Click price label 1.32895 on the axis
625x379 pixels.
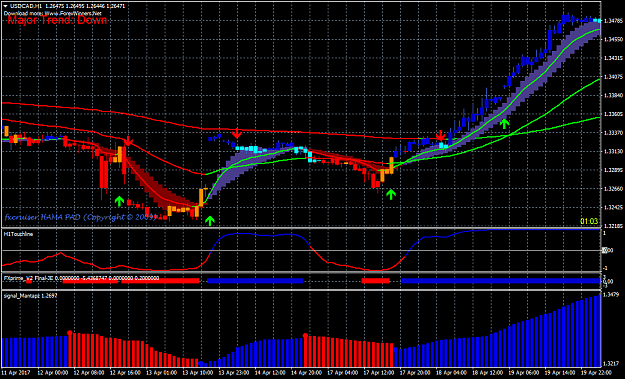point(613,170)
